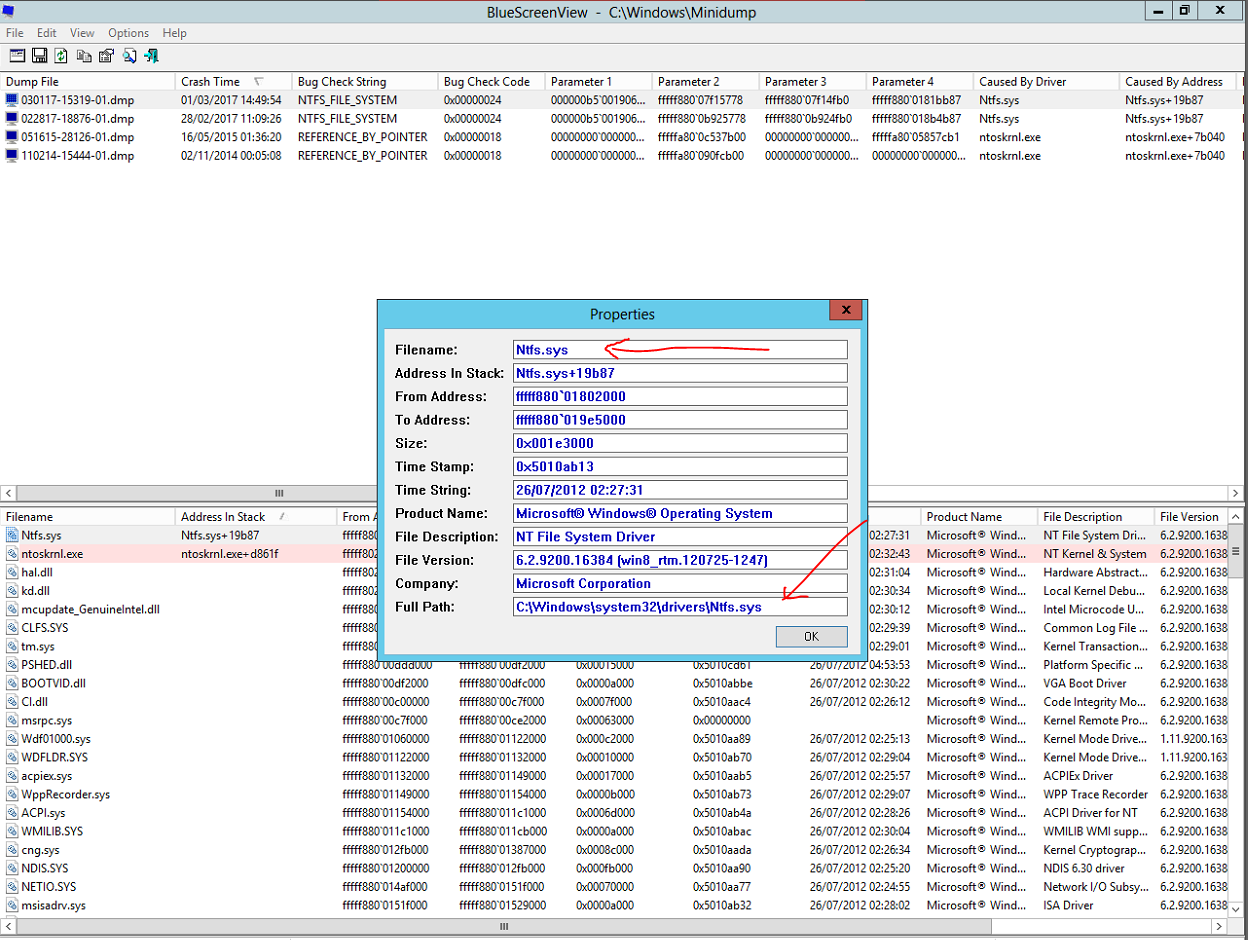The height and width of the screenshot is (940, 1248).
Task: Click the Exit door toolbar icon
Action: point(151,56)
